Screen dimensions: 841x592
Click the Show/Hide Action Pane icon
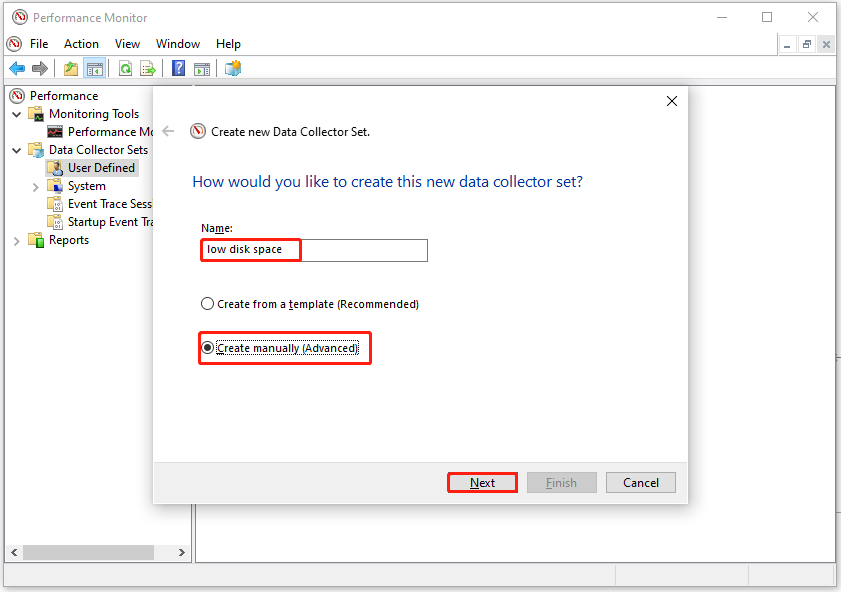point(202,68)
